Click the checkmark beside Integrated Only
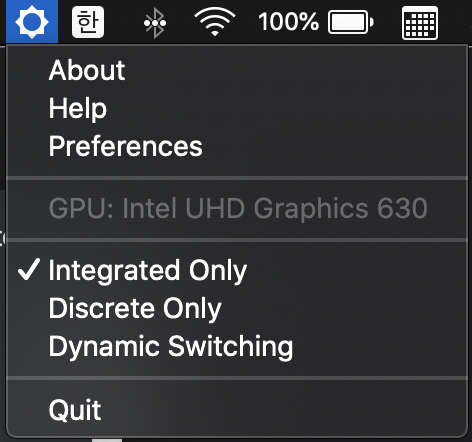 [x=29, y=269]
